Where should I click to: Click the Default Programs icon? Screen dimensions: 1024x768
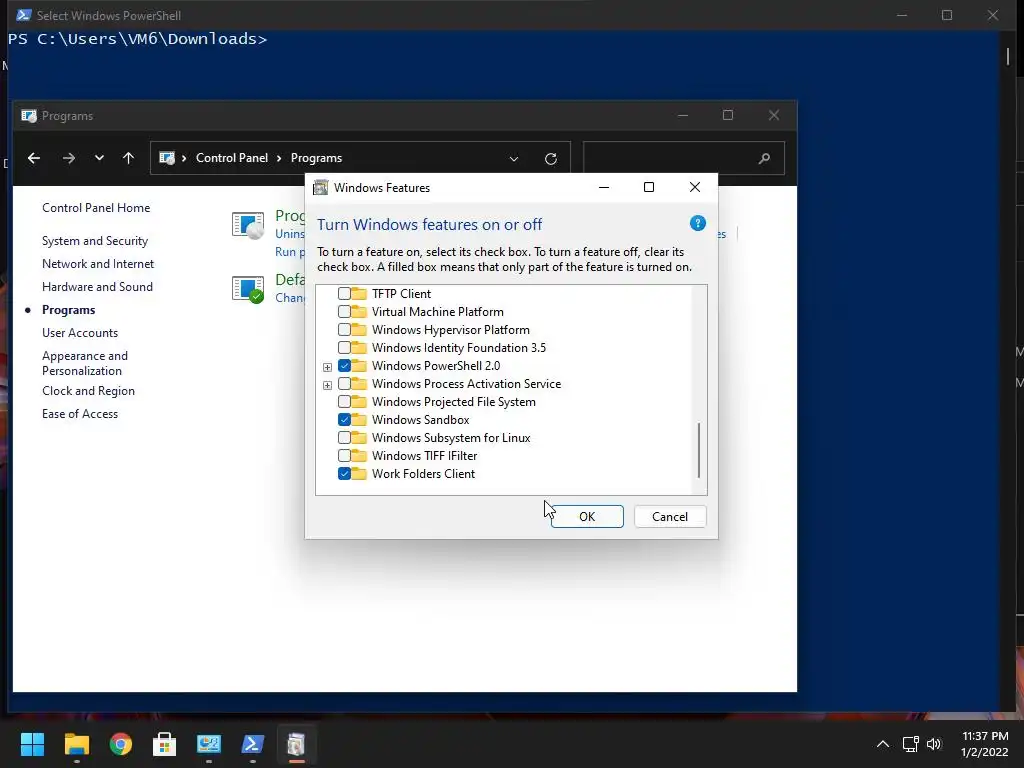[248, 289]
